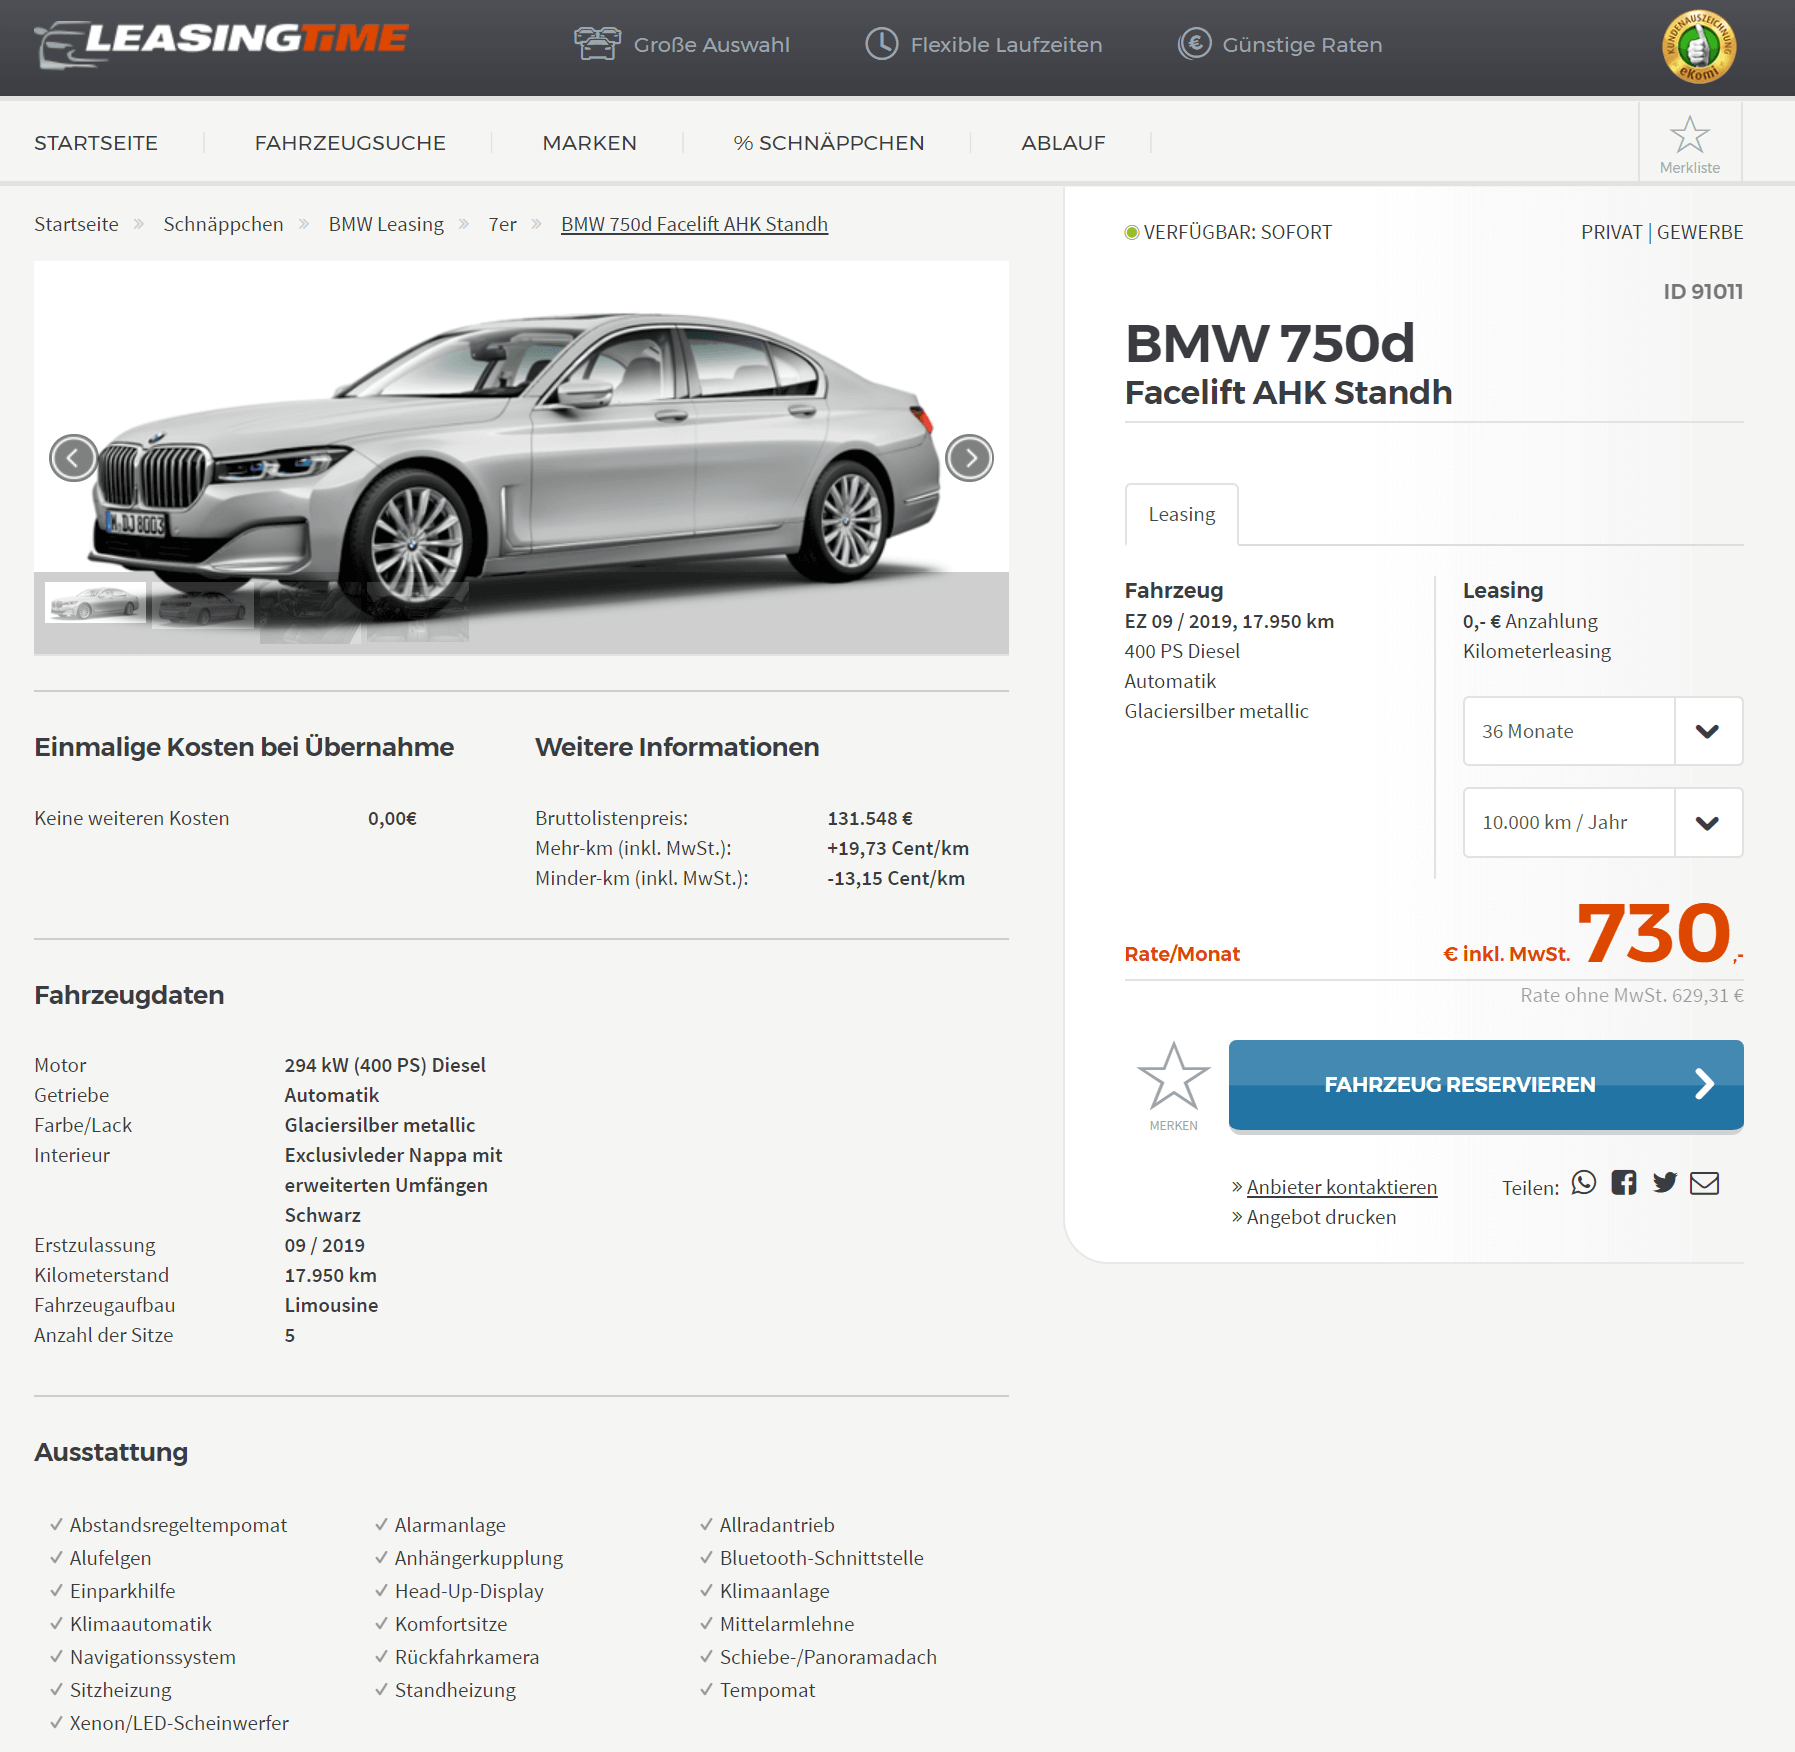The width and height of the screenshot is (1795, 1752).
Task: Click the Anhängerkupplung equipment entry
Action: coord(479,1558)
